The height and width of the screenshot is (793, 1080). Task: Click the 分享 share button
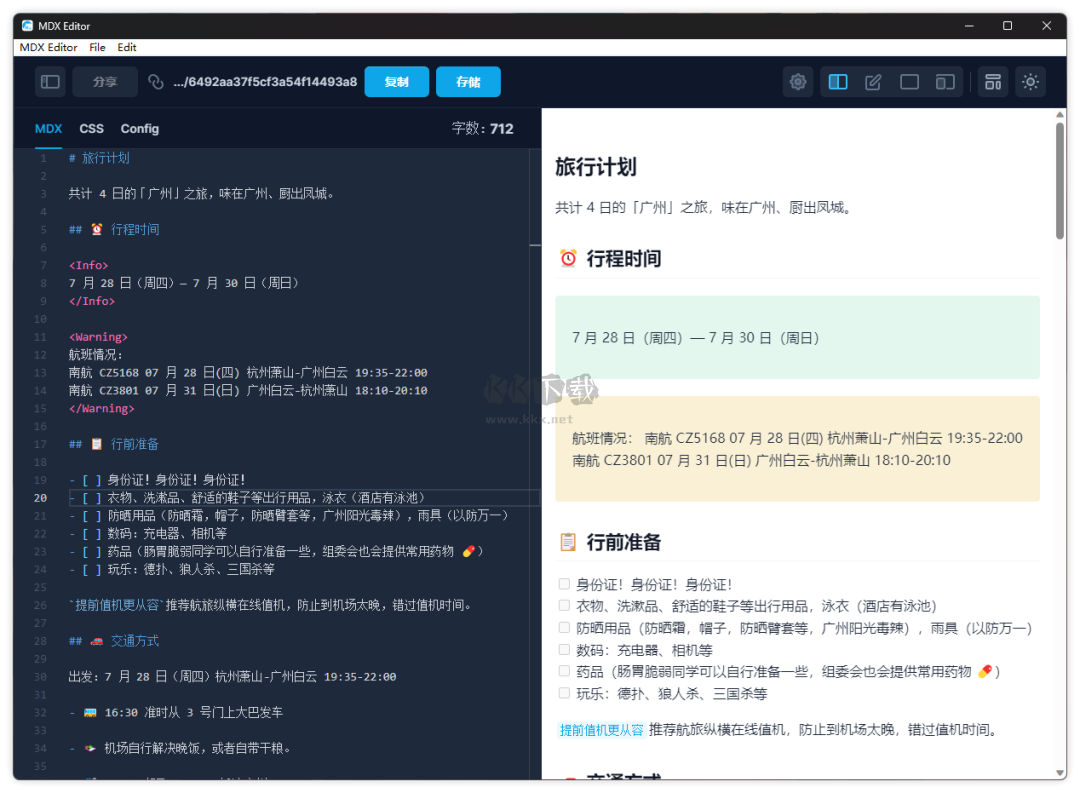pyautogui.click(x=105, y=82)
